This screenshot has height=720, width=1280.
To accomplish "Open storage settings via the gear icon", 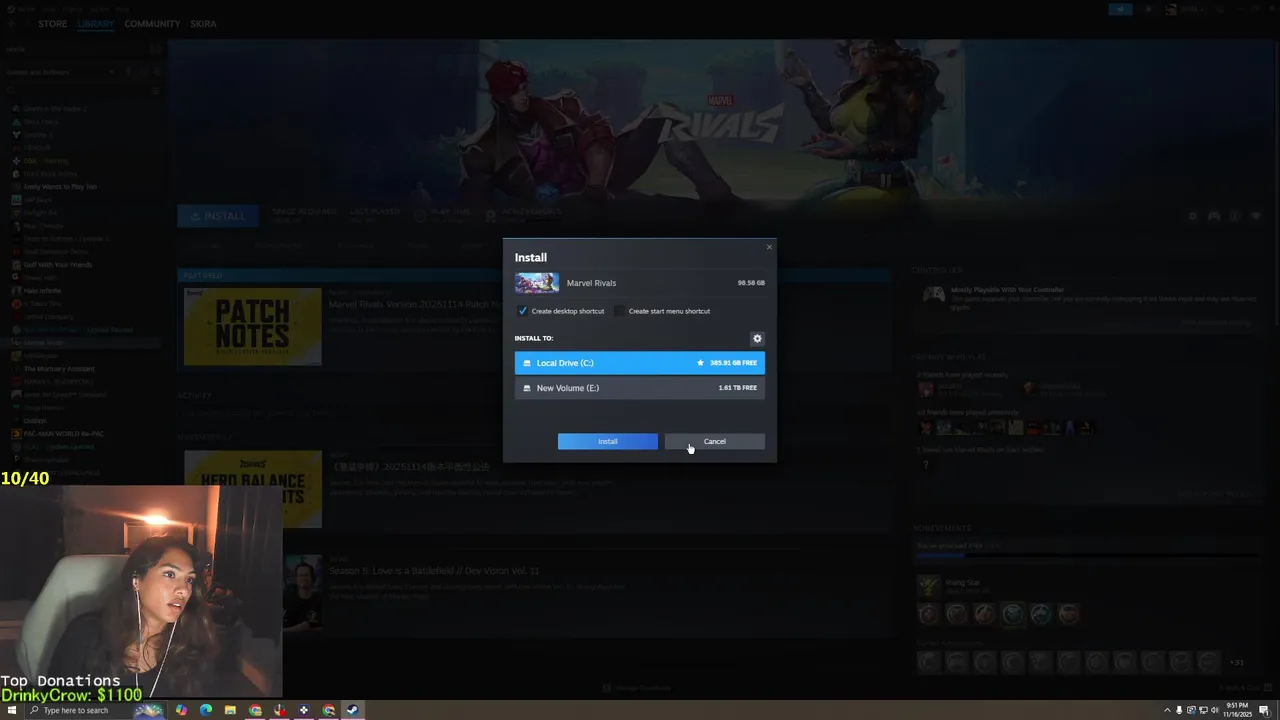I will click(757, 339).
